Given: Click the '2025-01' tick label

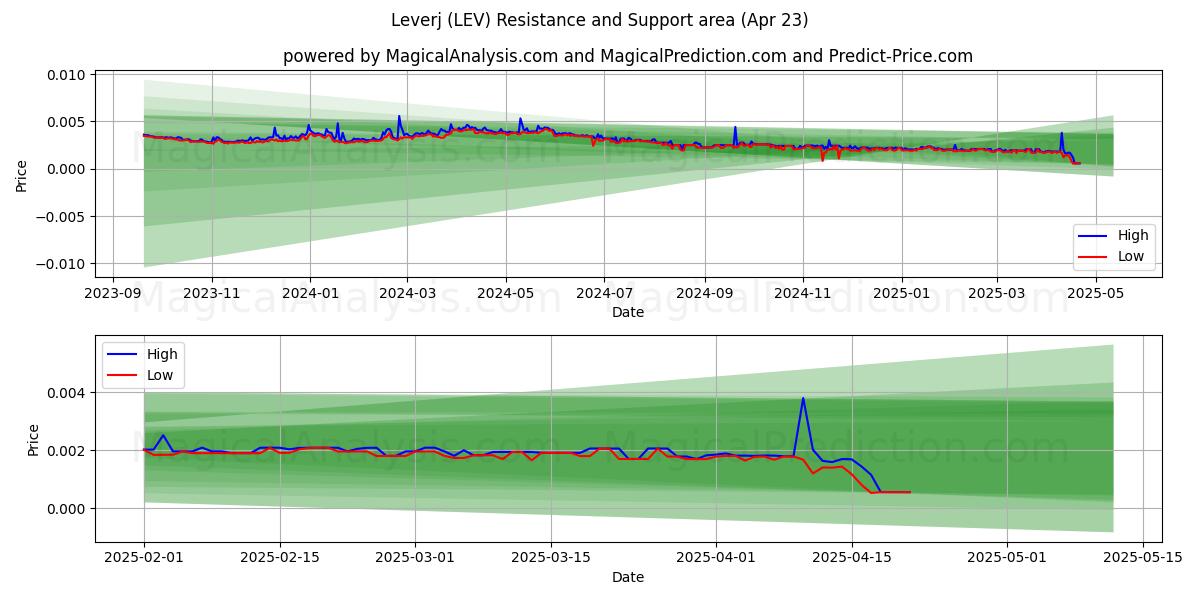Looking at the screenshot, I should point(901,292).
